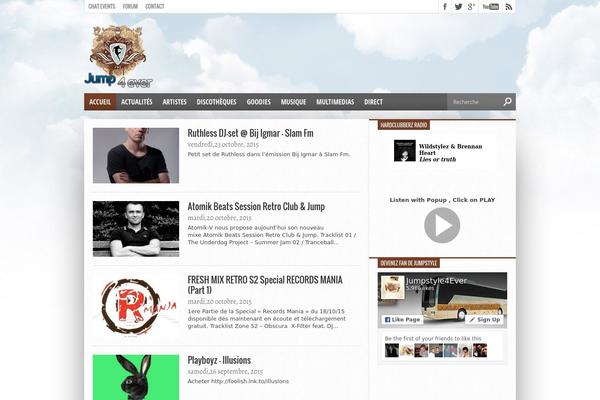Open the Twitter social icon

click(458, 7)
